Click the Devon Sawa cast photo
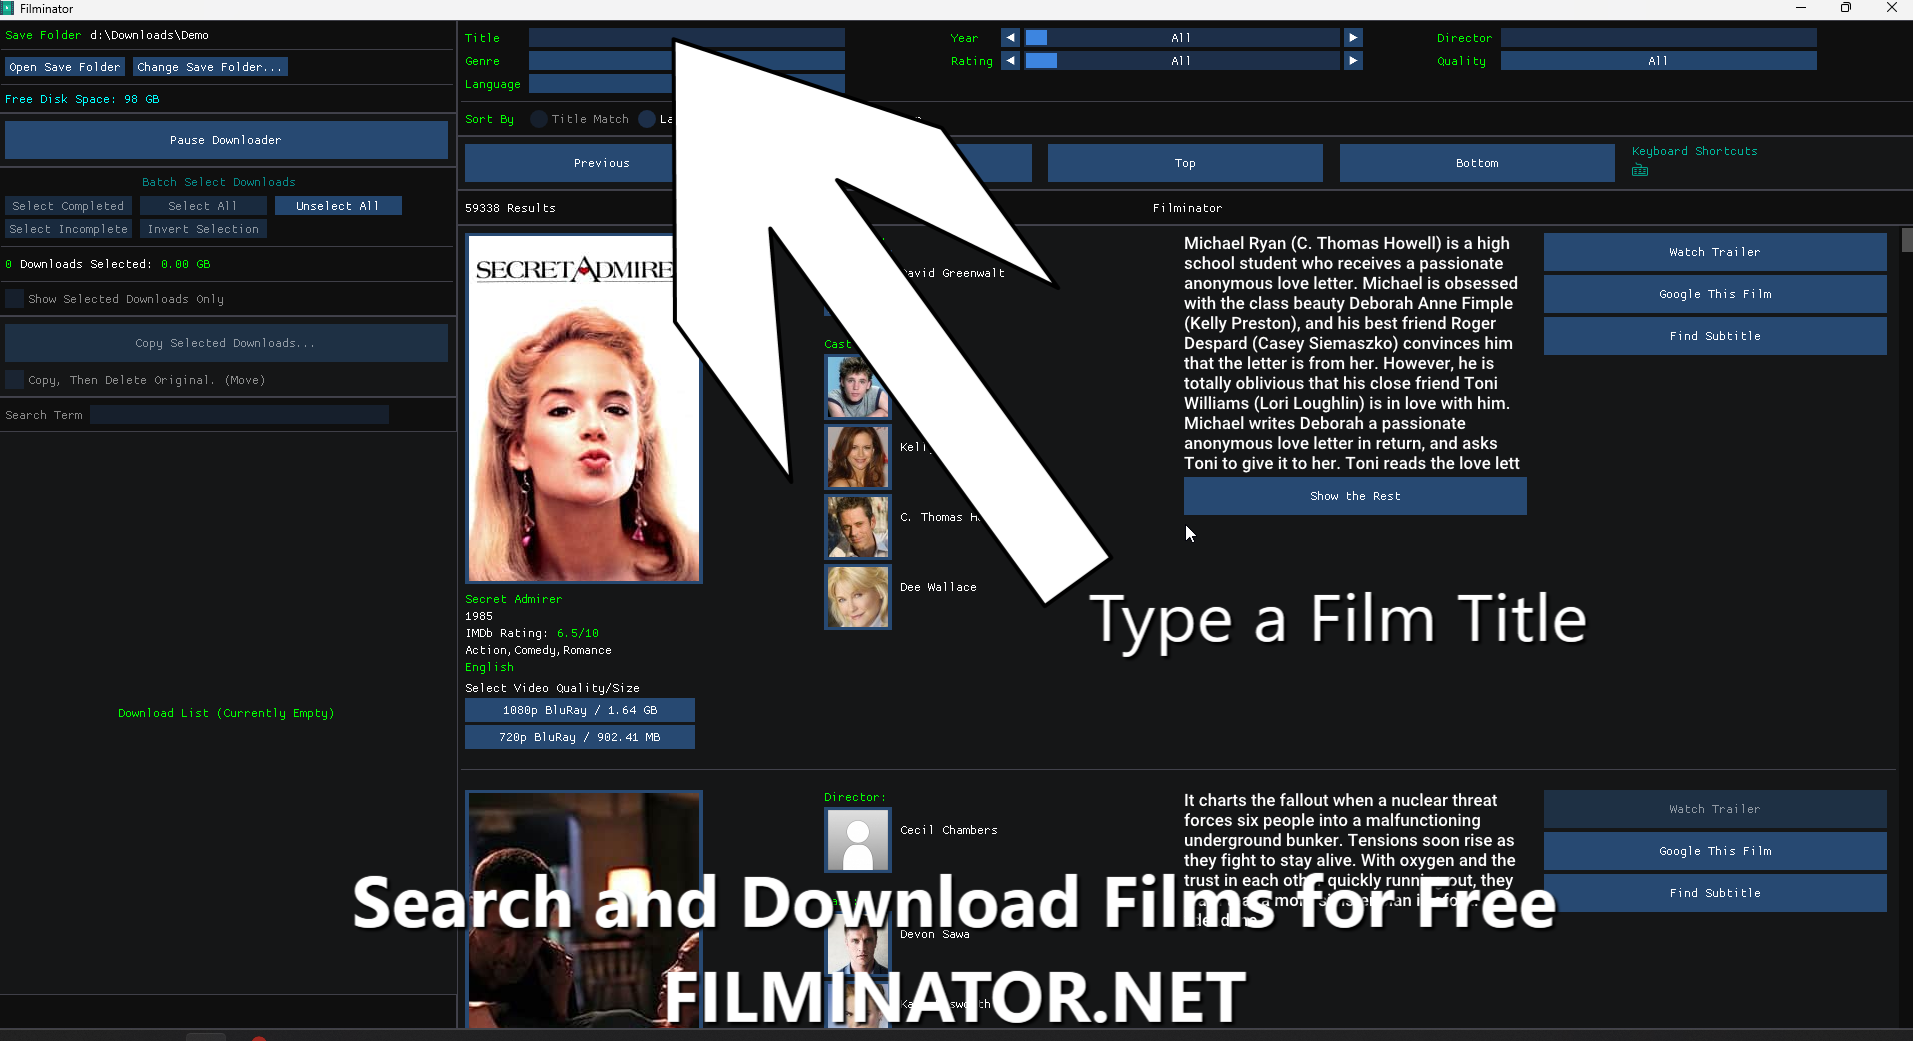 point(857,943)
